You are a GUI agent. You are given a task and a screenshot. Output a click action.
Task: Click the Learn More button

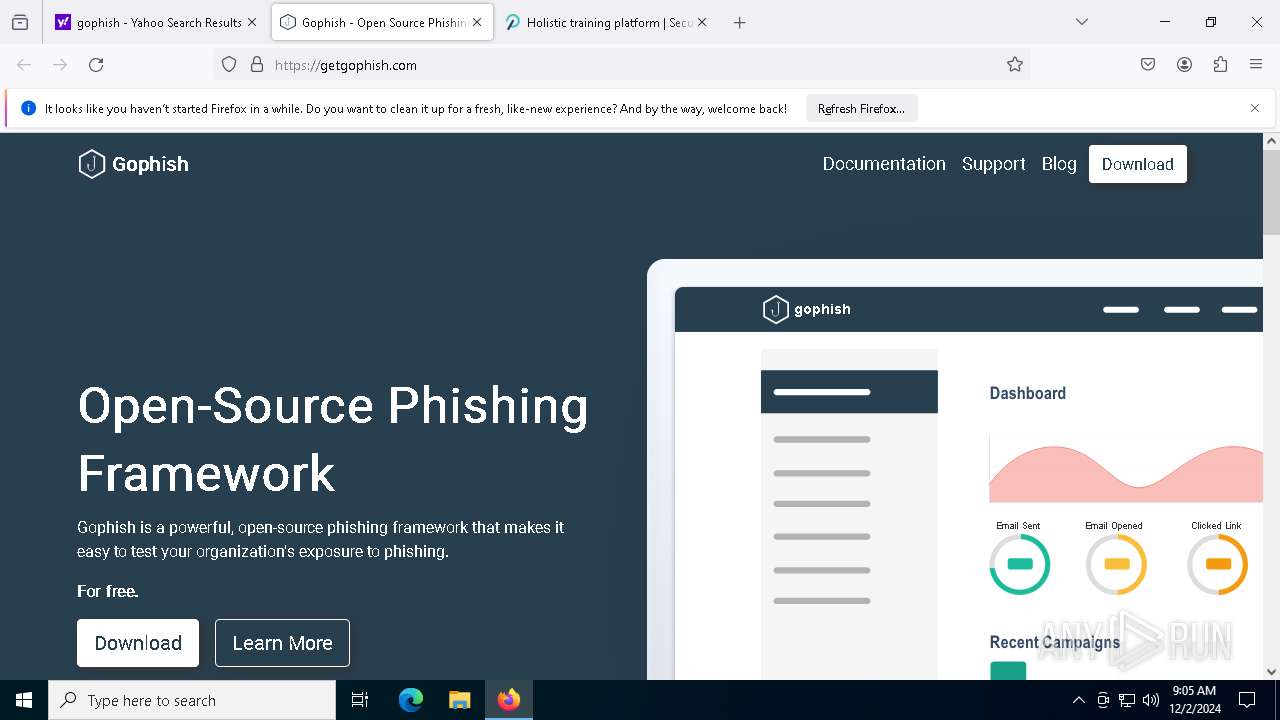282,643
